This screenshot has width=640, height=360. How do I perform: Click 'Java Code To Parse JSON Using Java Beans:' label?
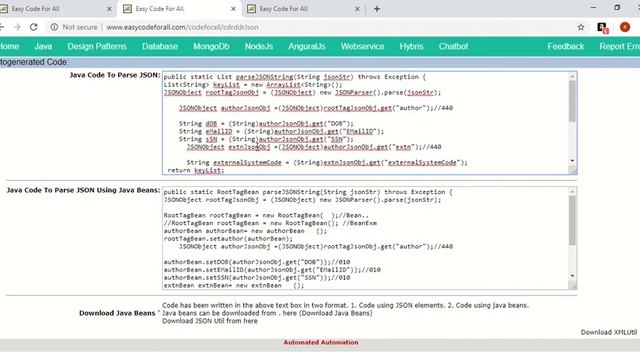(x=83, y=190)
